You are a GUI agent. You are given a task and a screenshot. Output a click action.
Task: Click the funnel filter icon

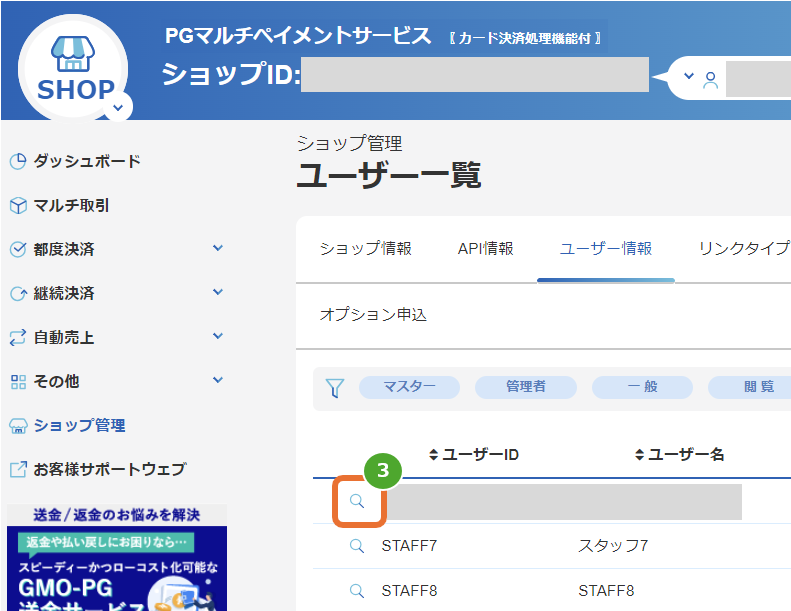pyautogui.click(x=335, y=388)
